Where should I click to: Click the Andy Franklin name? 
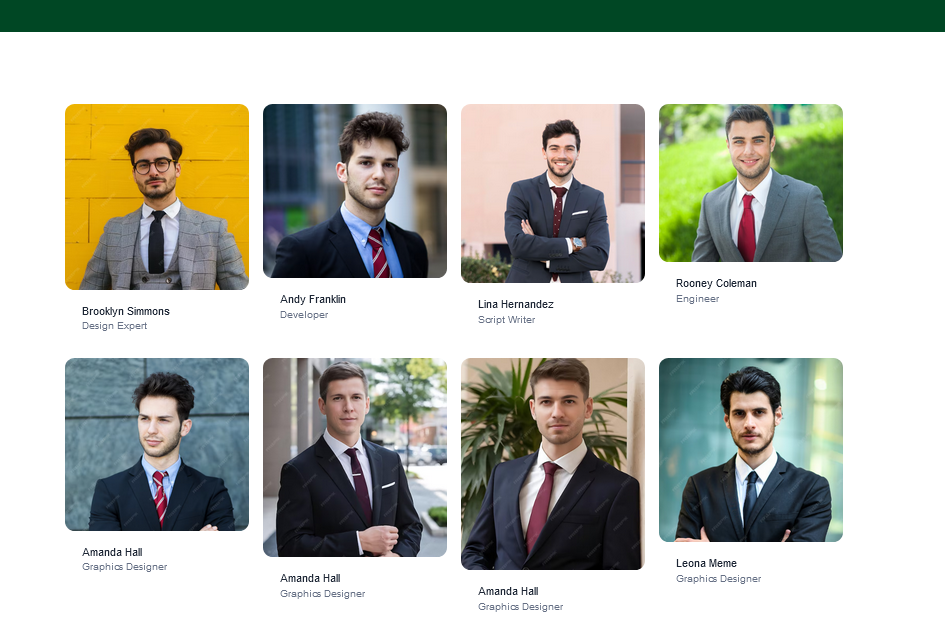(313, 299)
